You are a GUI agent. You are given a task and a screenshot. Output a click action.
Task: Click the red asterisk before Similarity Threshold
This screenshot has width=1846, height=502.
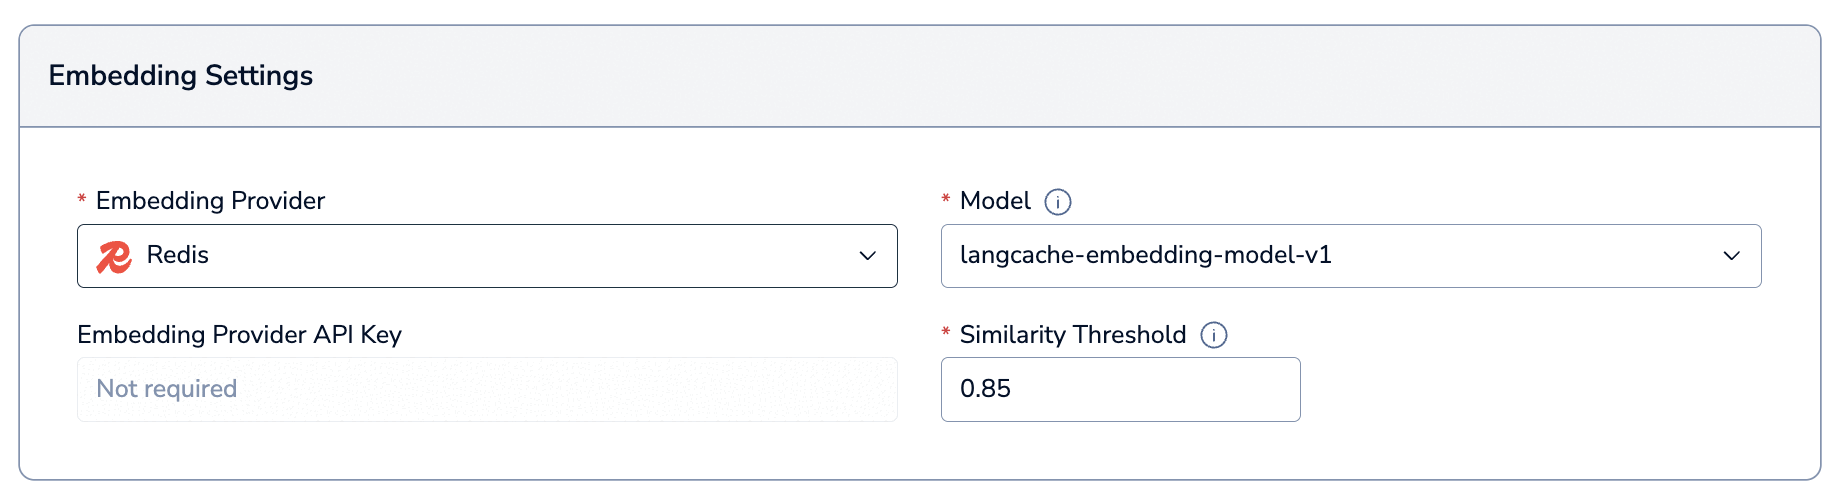(946, 333)
